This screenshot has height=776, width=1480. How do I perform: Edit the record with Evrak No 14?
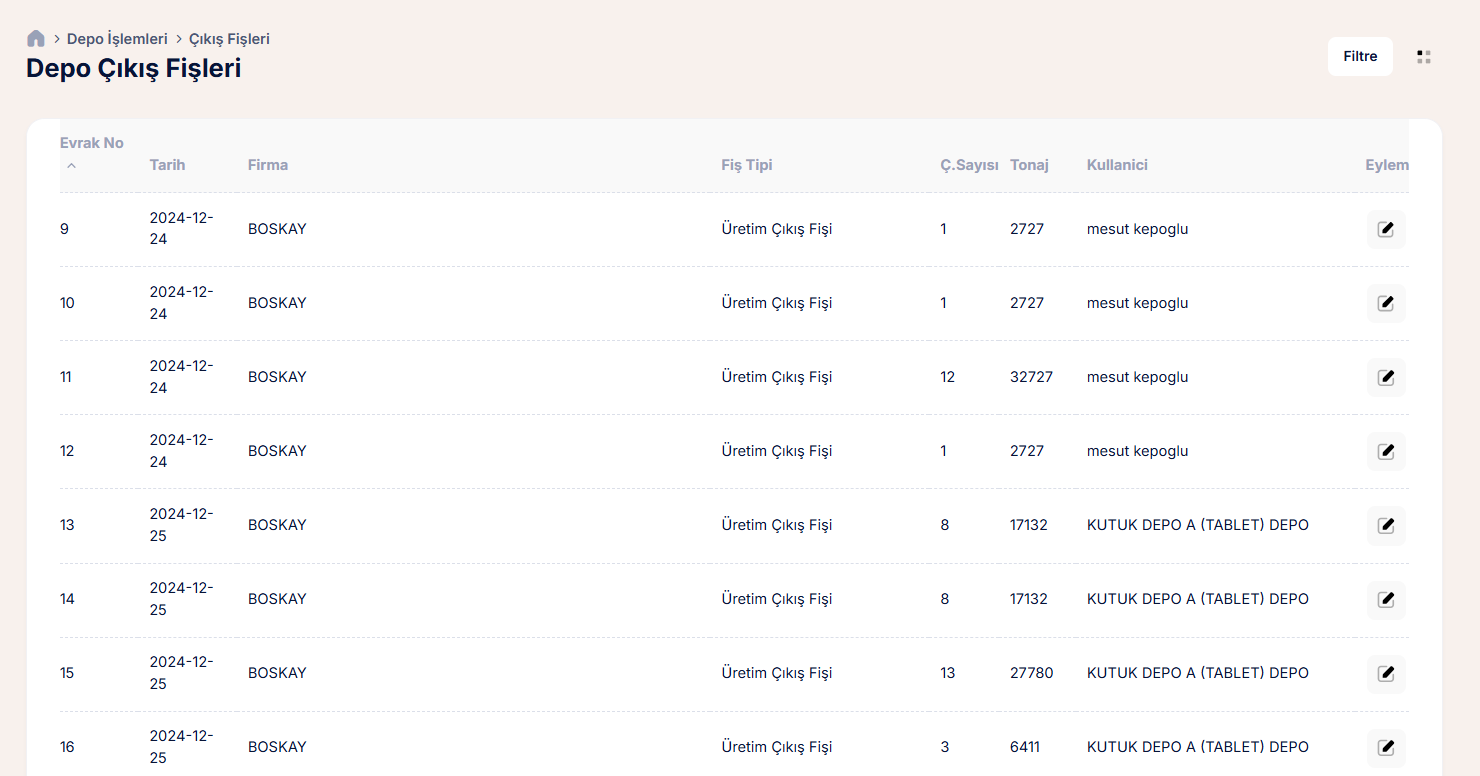click(x=1386, y=599)
